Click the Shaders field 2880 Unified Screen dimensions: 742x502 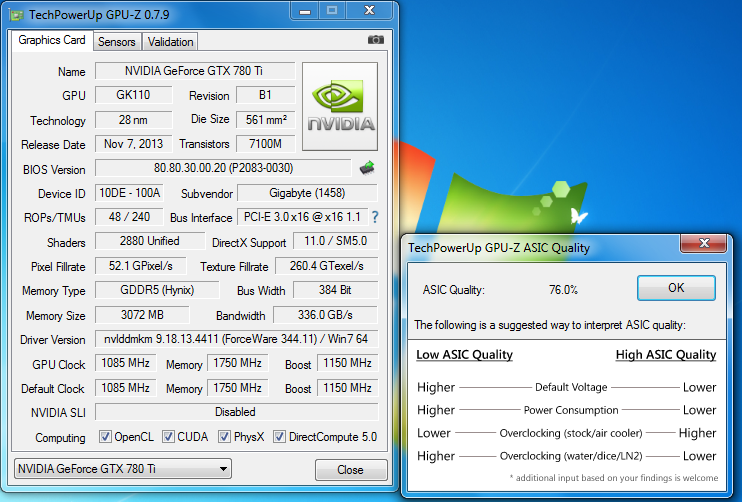[150, 241]
